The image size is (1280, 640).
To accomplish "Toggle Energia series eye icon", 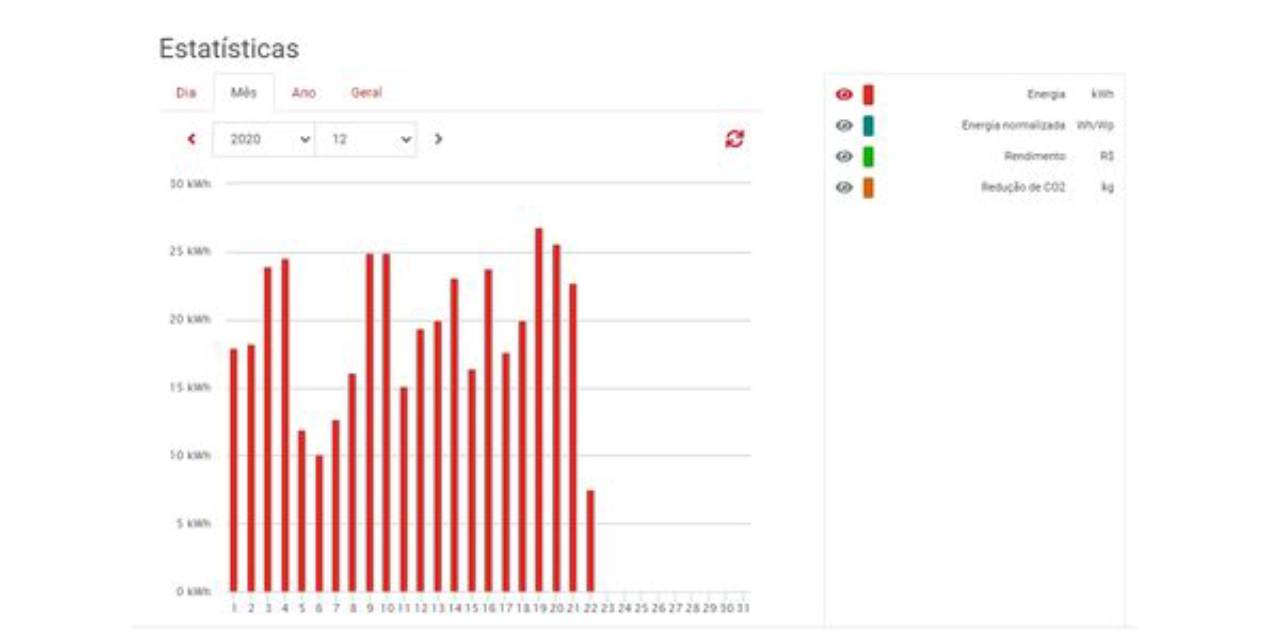I will pyautogui.click(x=844, y=95).
